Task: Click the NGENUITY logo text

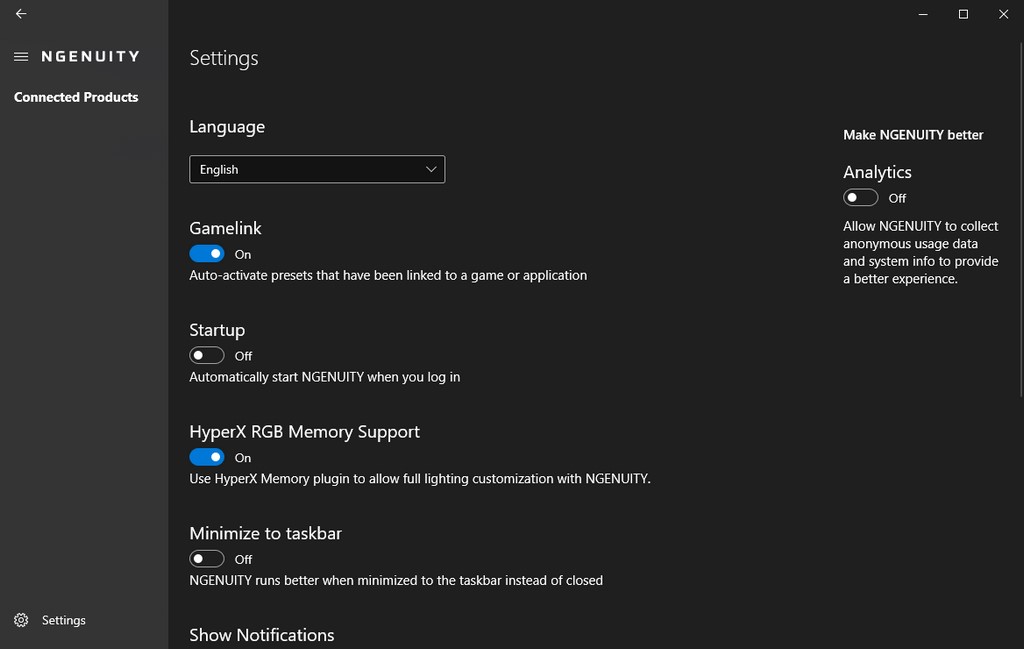Action: click(90, 57)
